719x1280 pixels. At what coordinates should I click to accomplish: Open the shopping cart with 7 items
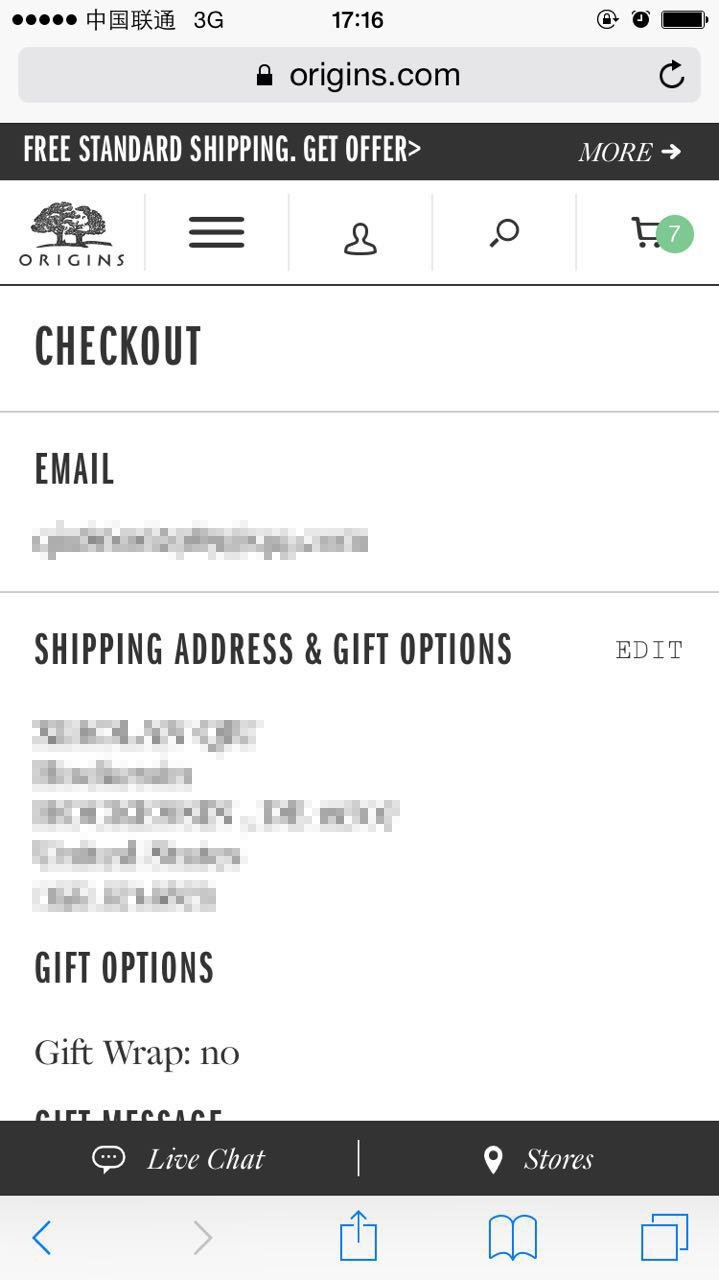pos(660,233)
